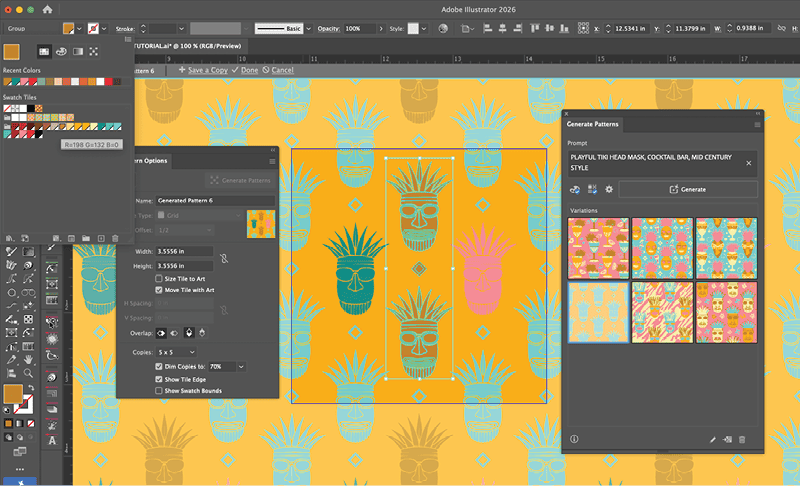The height and width of the screenshot is (486, 800).
Task: Click the pencil edit icon in Generate Patterns
Action: (x=713, y=439)
